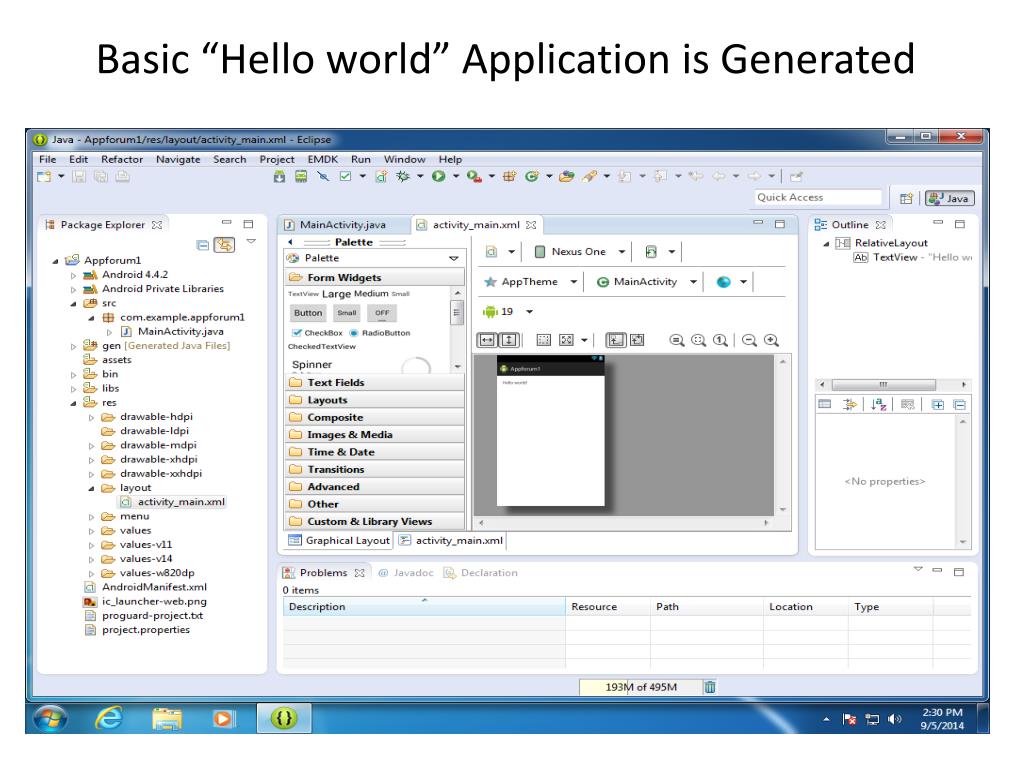Open the Text Fields palette category
This screenshot has height=768, width=1024.
[375, 383]
